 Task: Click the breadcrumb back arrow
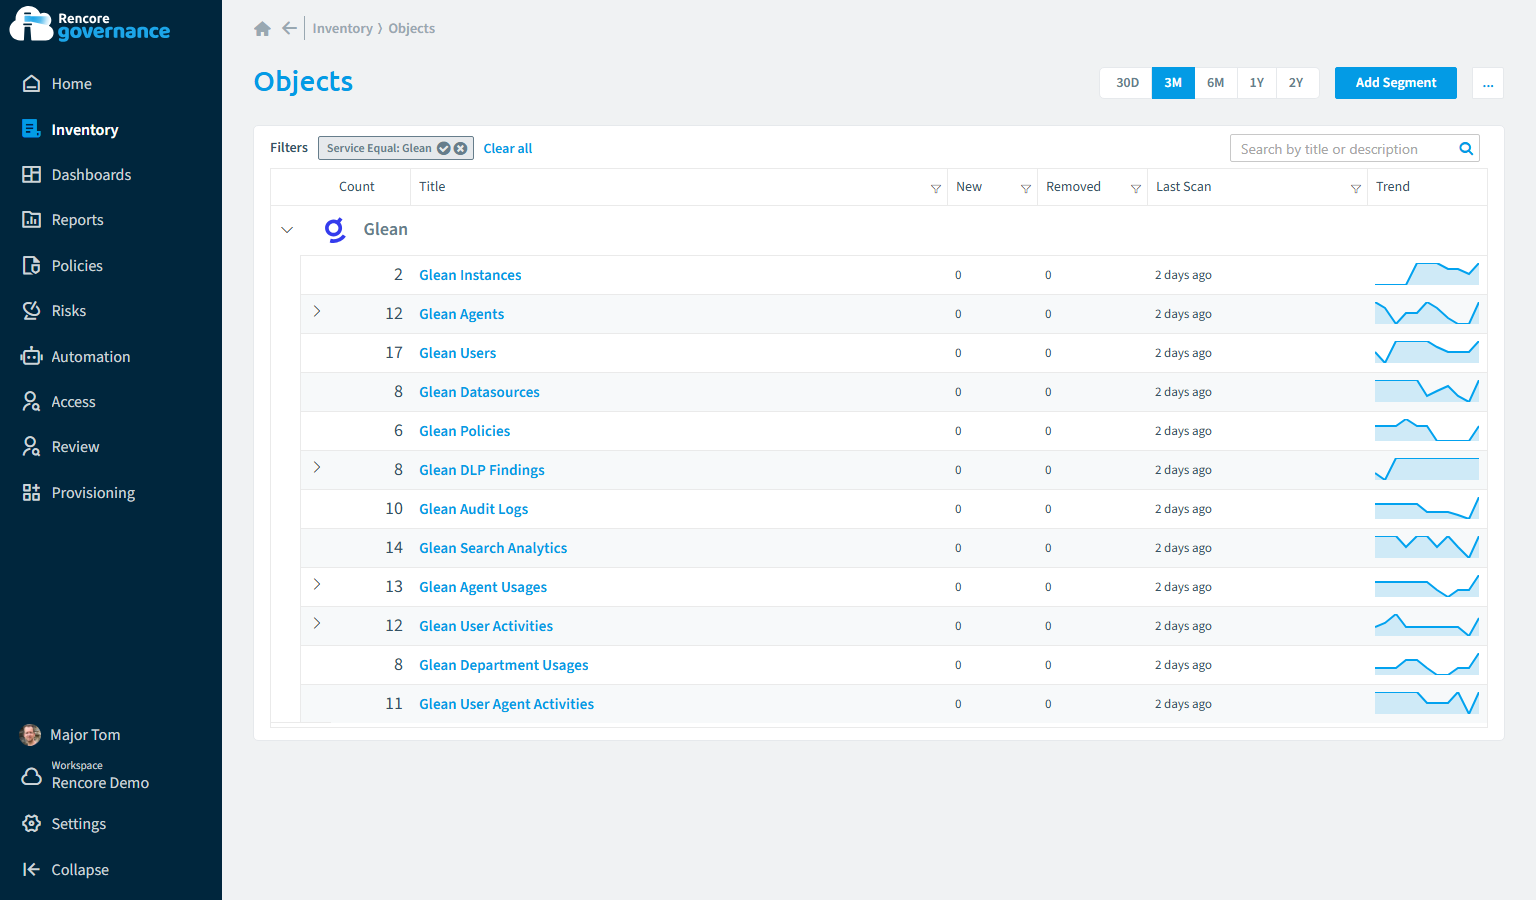pos(289,28)
